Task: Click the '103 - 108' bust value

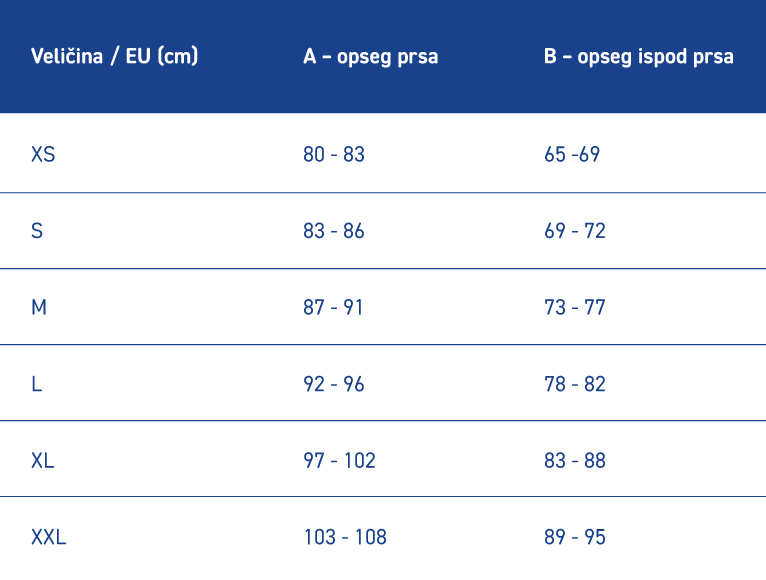Action: point(345,537)
